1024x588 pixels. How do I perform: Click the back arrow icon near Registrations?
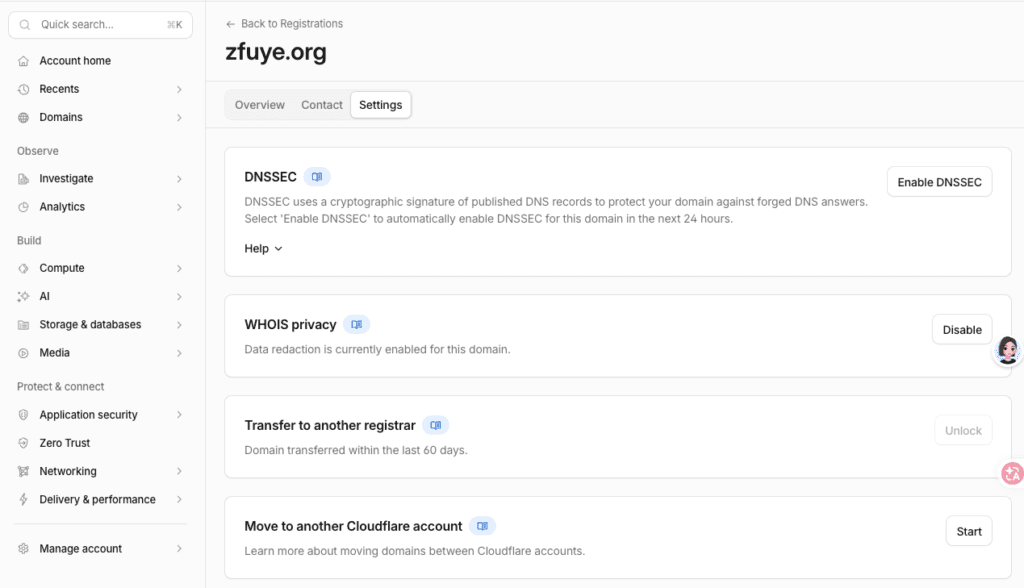click(231, 24)
